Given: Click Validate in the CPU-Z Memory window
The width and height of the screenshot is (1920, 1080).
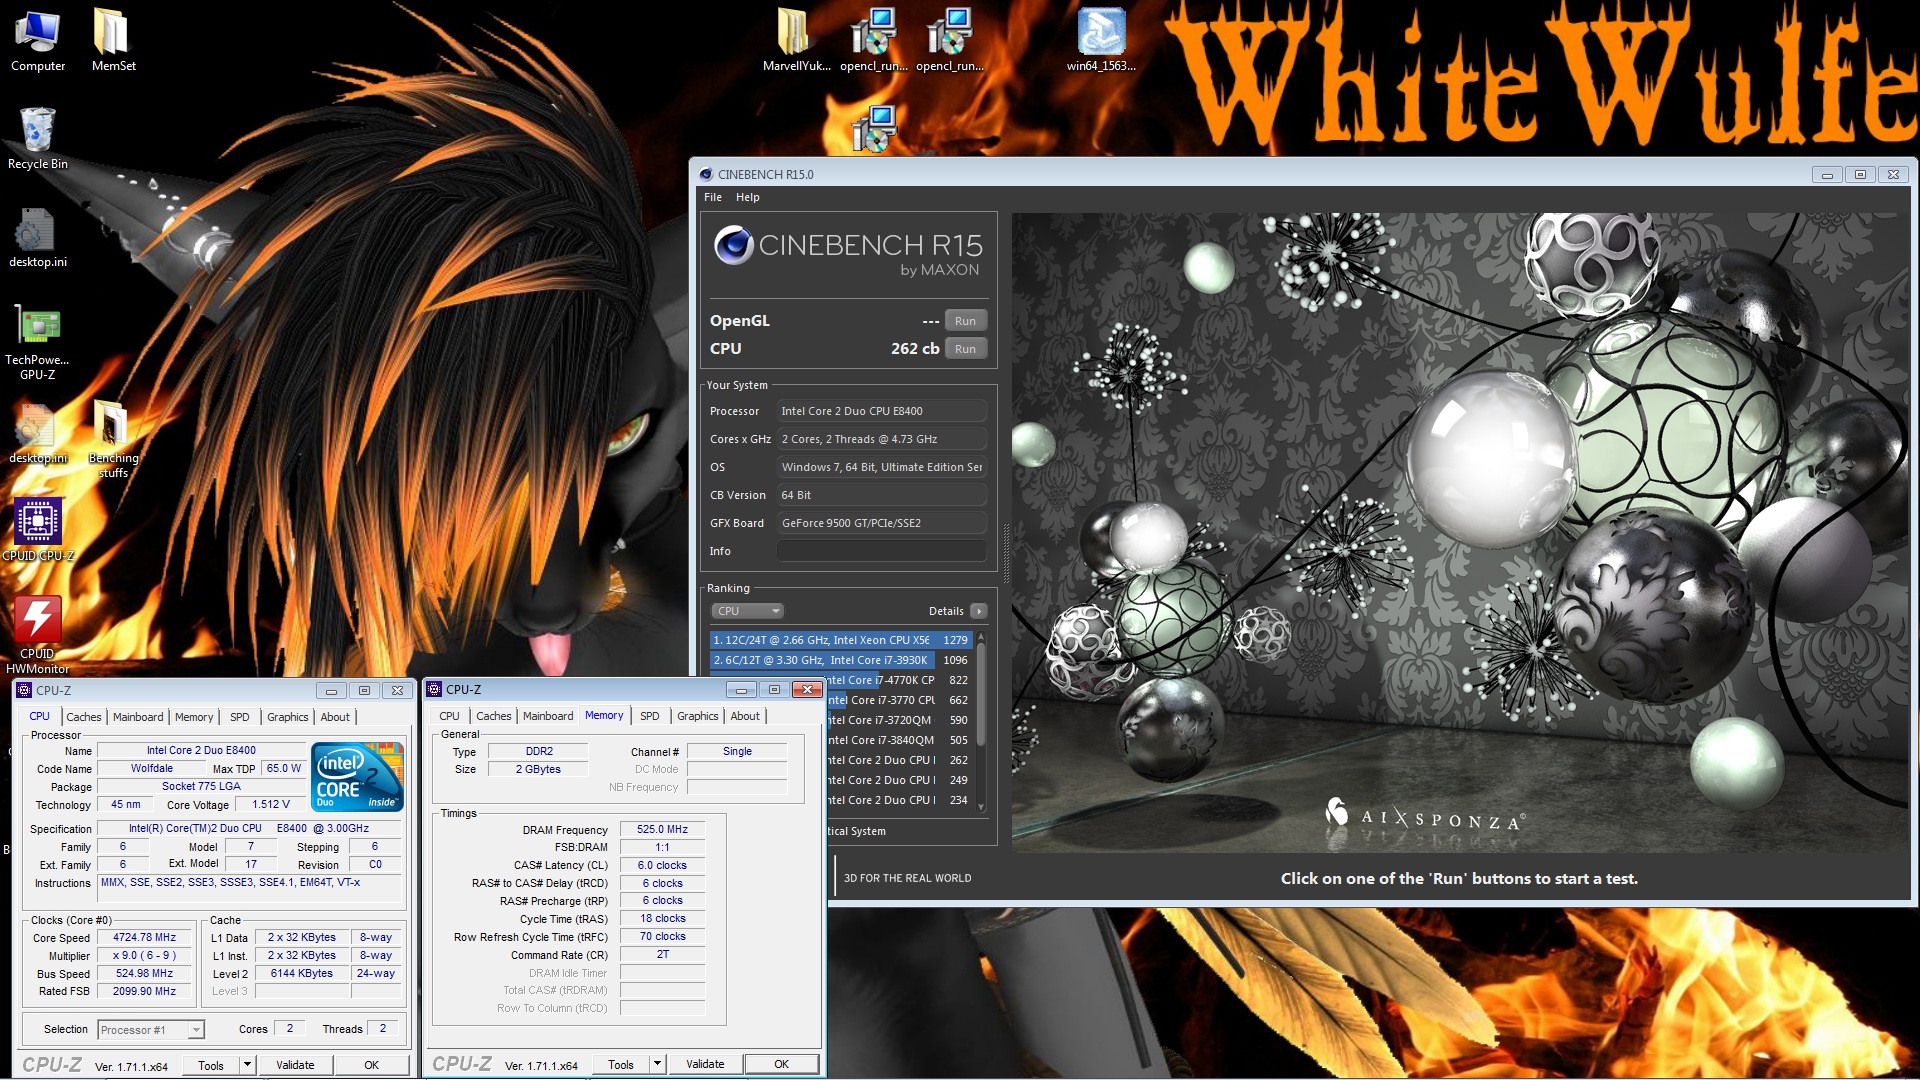Looking at the screenshot, I should 705,1064.
